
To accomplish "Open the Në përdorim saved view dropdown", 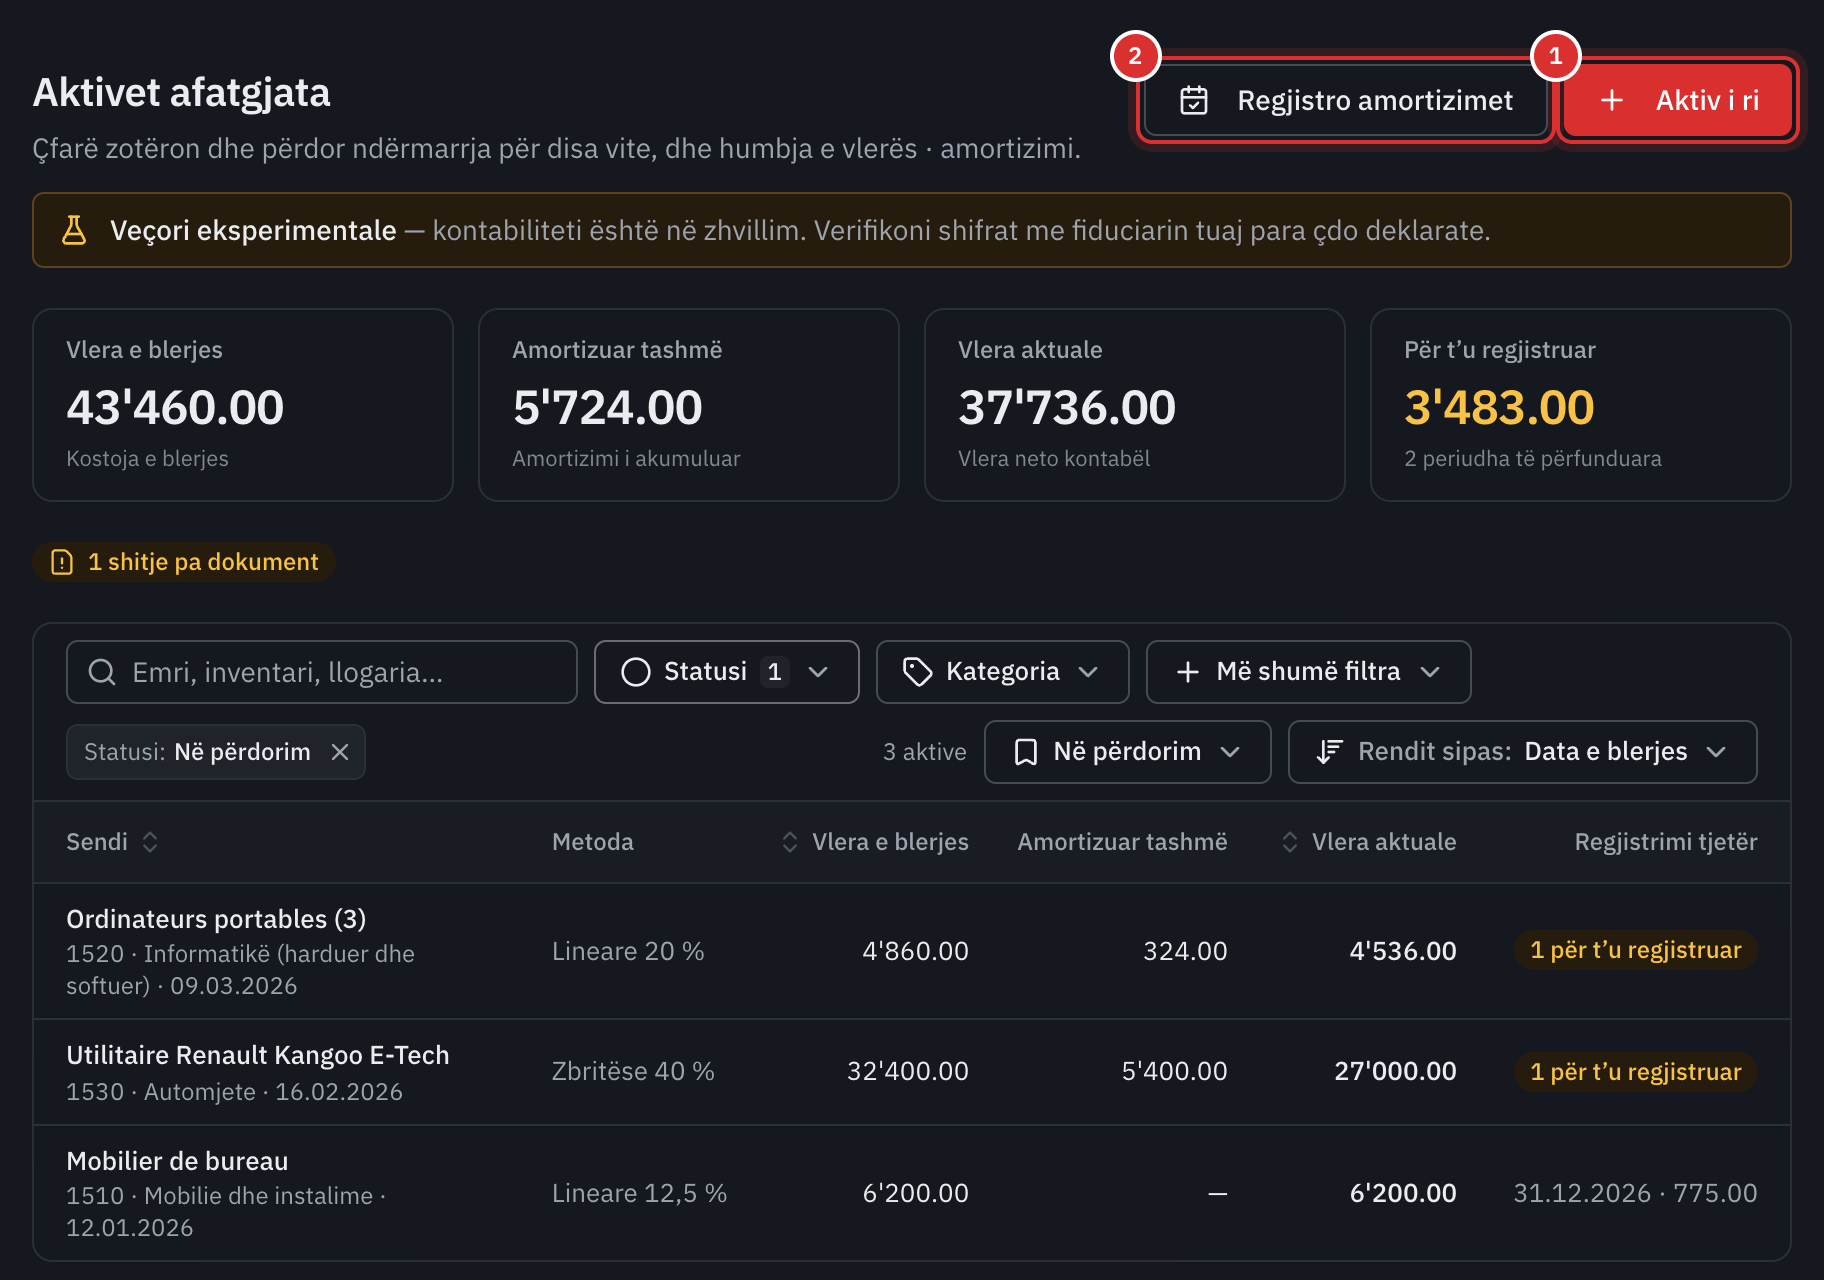I will click(1128, 752).
